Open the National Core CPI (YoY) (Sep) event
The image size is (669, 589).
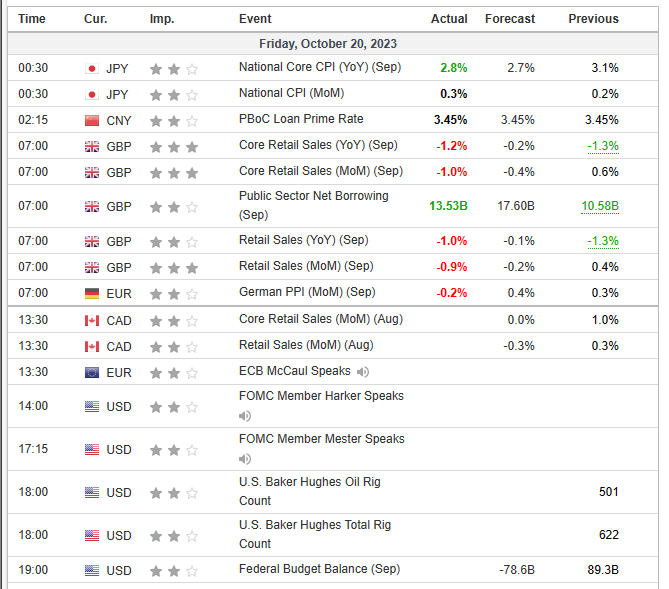point(318,68)
